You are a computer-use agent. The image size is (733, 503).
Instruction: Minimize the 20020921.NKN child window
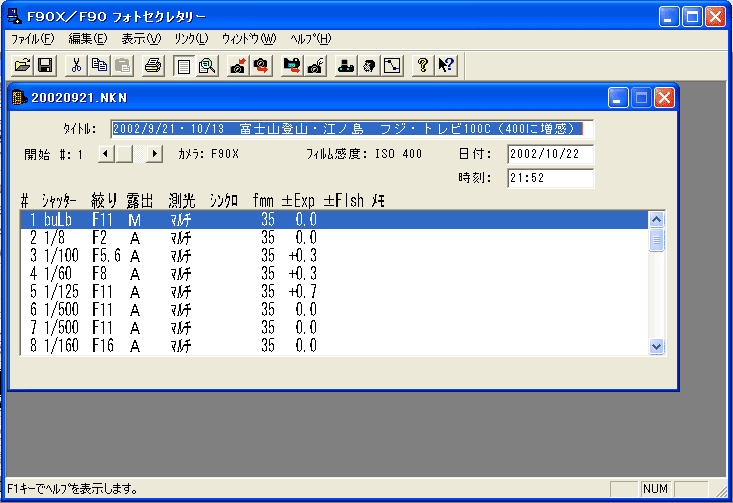pos(618,98)
